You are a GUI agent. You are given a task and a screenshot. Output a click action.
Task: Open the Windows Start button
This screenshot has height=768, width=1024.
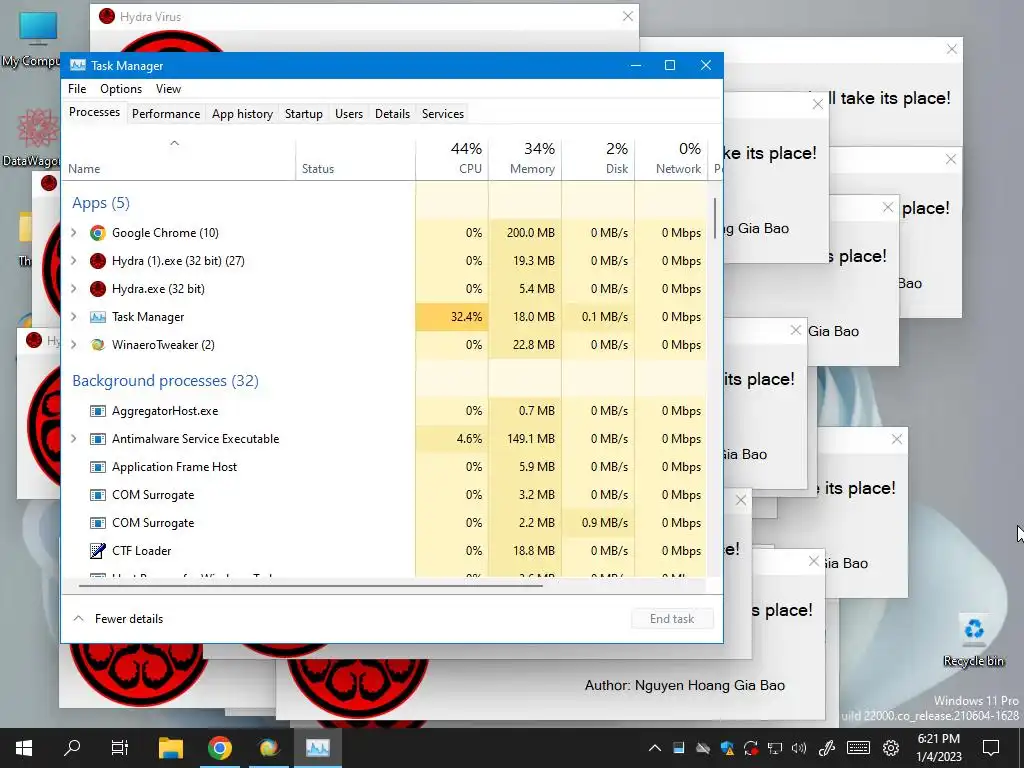[x=24, y=748]
